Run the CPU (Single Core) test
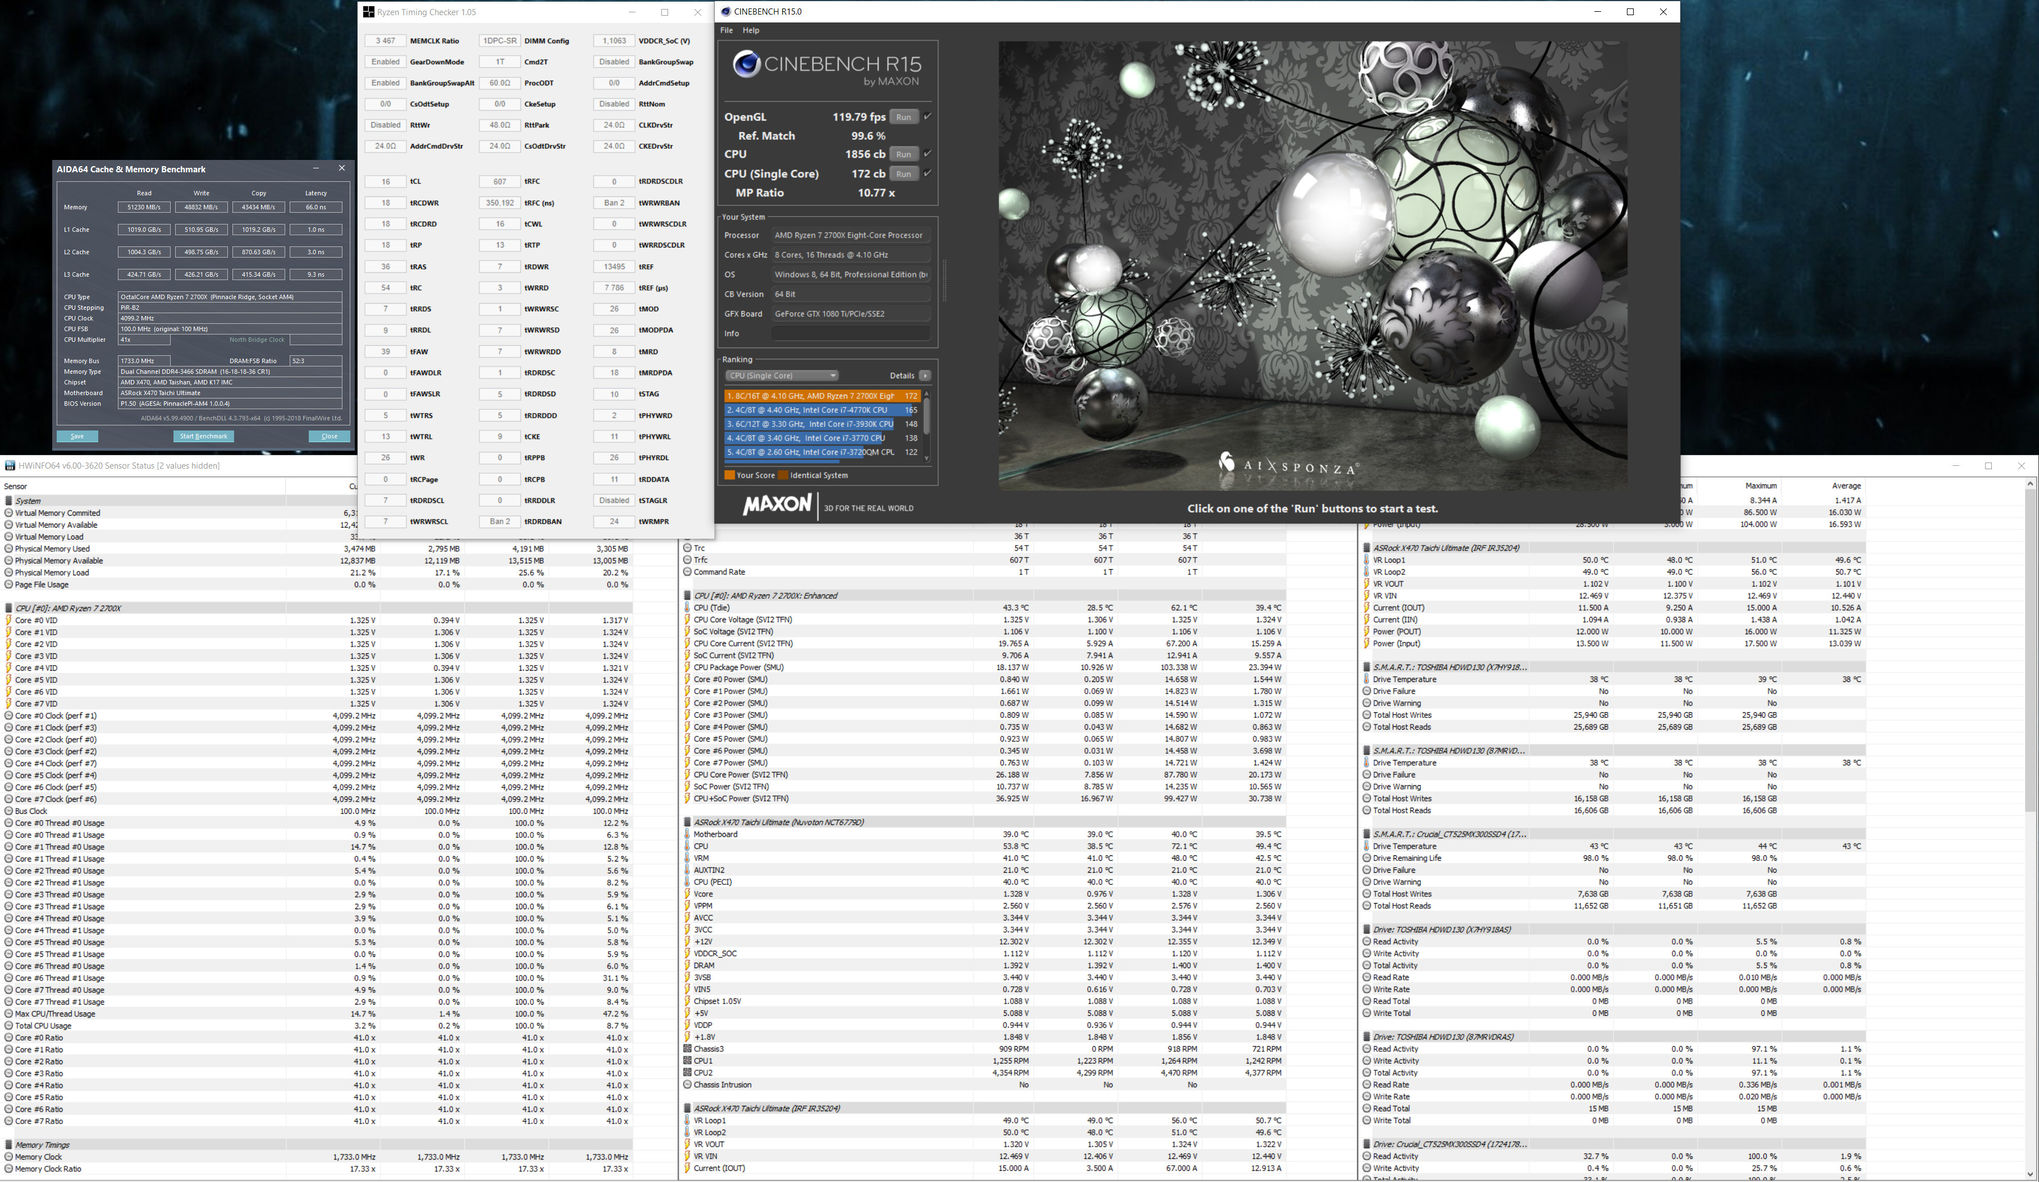The width and height of the screenshot is (2039, 1182). tap(903, 173)
